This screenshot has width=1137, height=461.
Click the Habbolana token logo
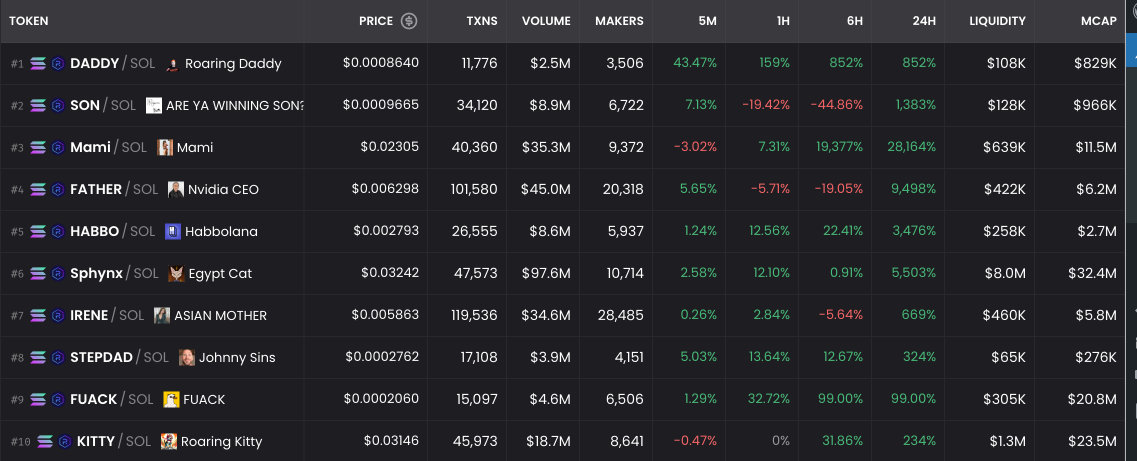click(x=173, y=232)
